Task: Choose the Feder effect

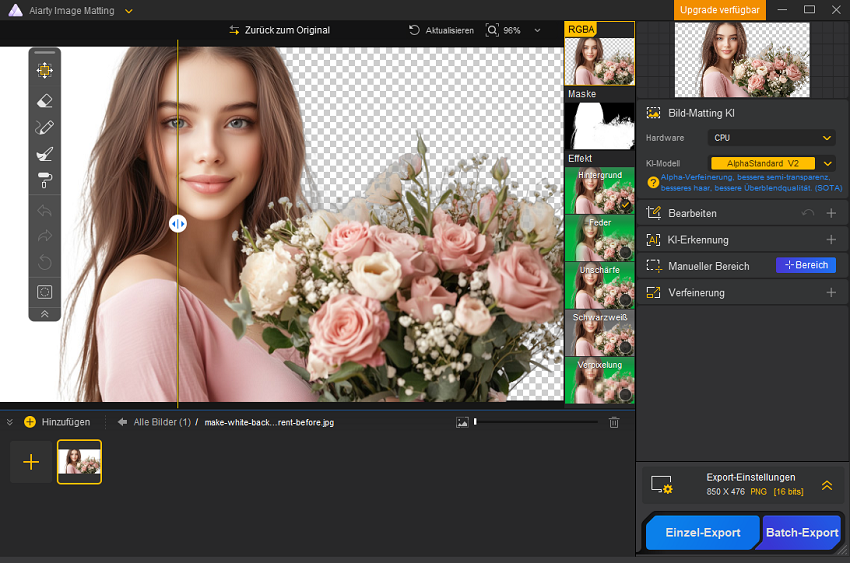Action: click(599, 238)
